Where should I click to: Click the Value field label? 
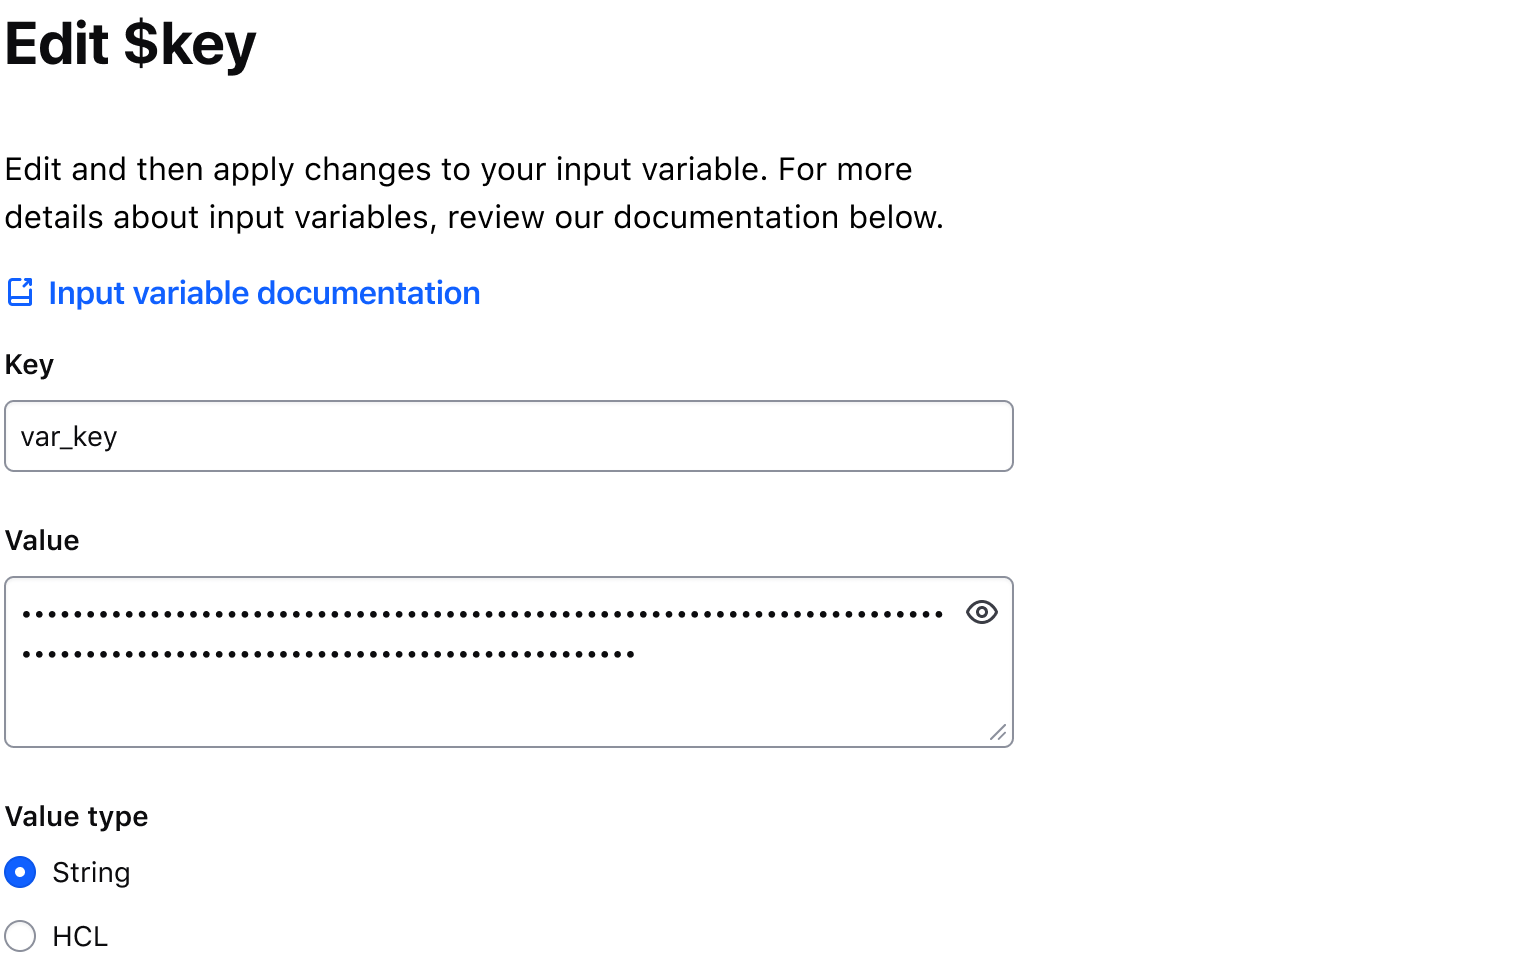pos(42,540)
